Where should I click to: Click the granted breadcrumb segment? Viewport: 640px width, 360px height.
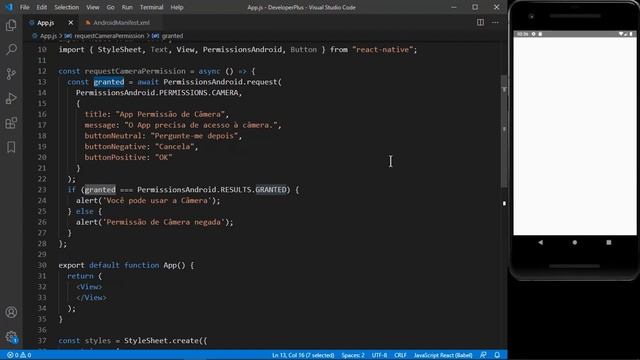[172, 36]
